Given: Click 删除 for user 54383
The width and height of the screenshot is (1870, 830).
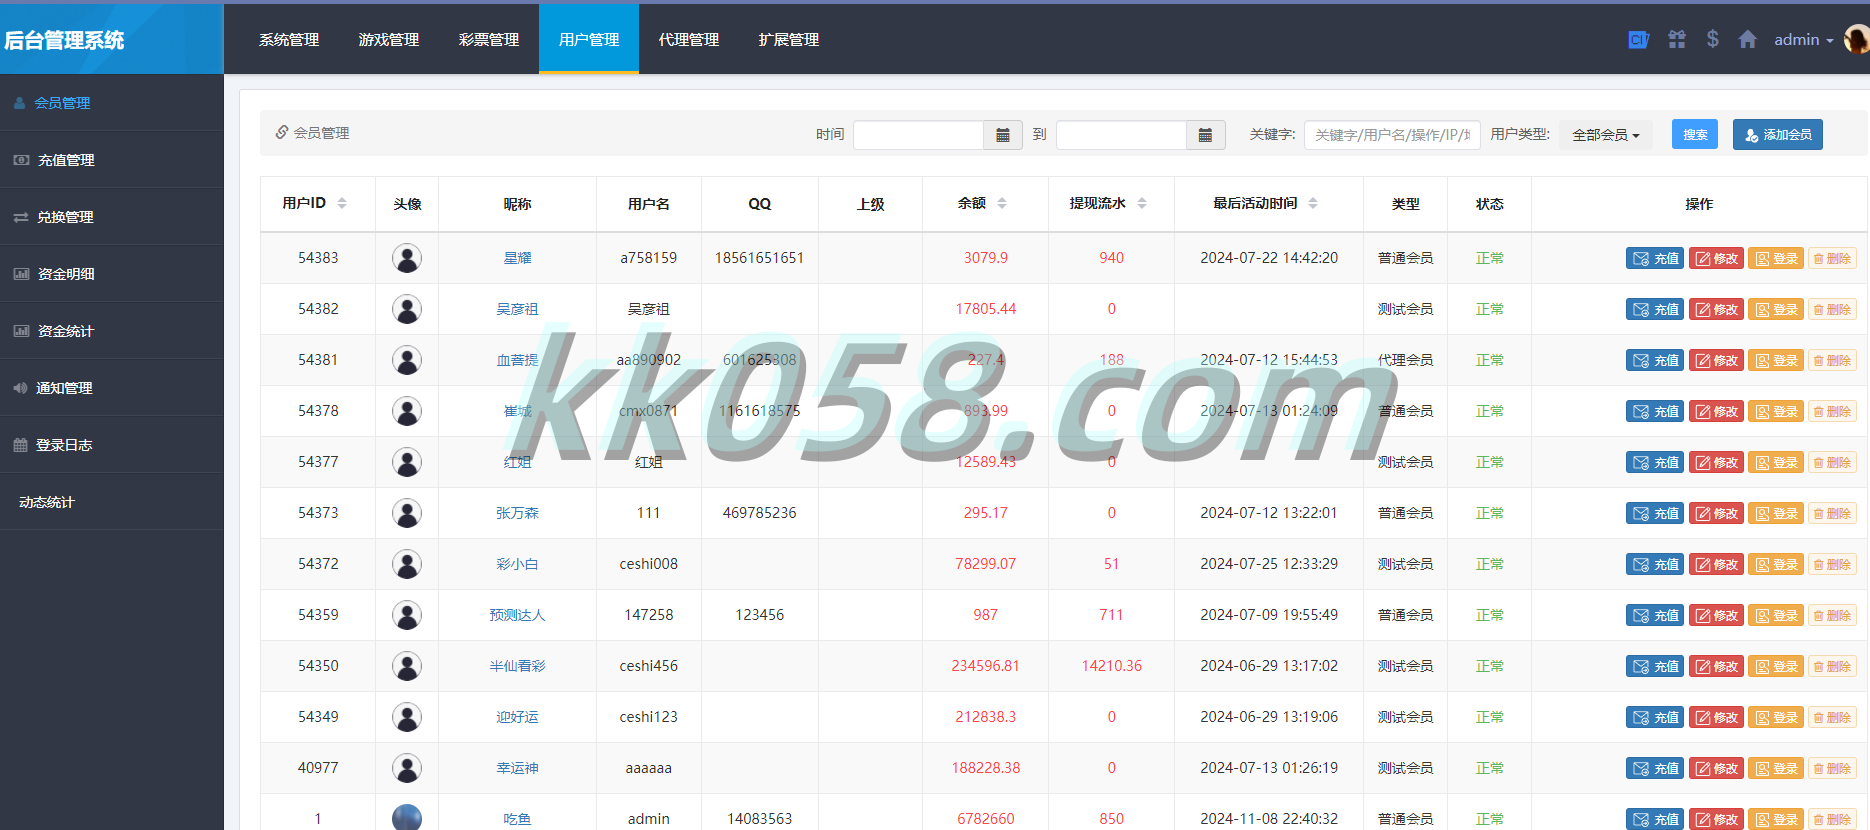Looking at the screenshot, I should coord(1832,258).
